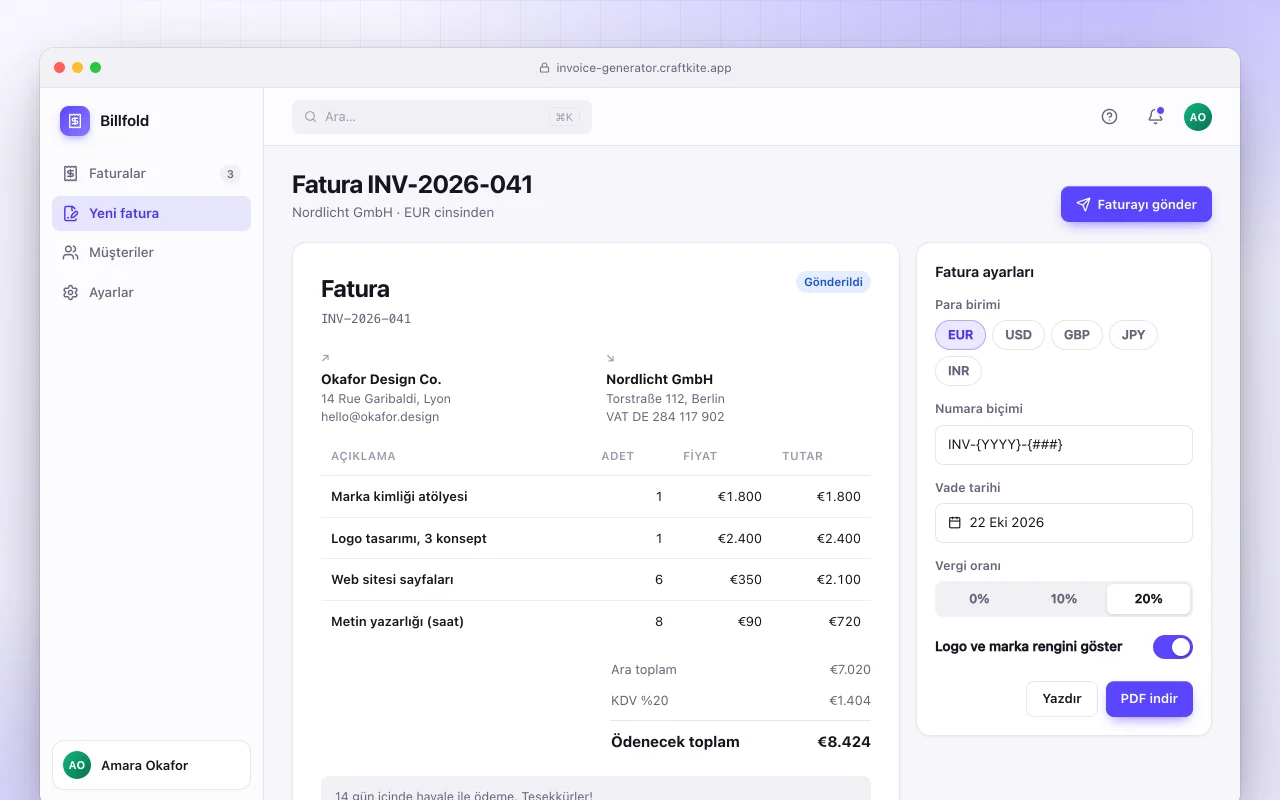The height and width of the screenshot is (800, 1280).
Task: Click the Faturayı gönder button
Action: 1136,205
